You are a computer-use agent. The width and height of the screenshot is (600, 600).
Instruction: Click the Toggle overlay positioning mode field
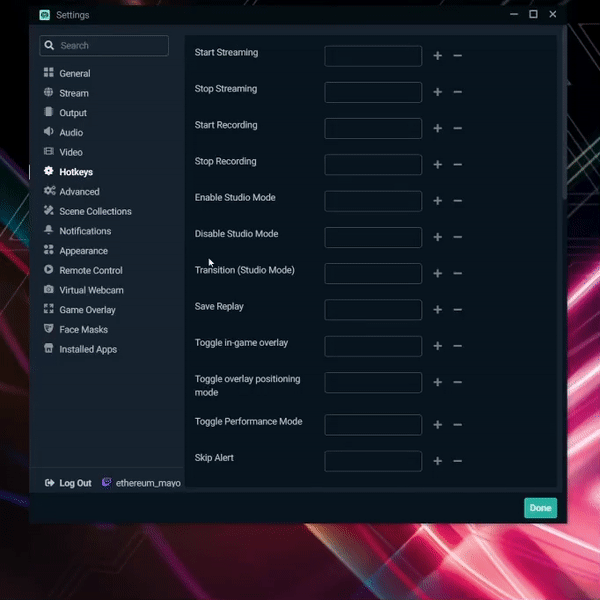(373, 382)
